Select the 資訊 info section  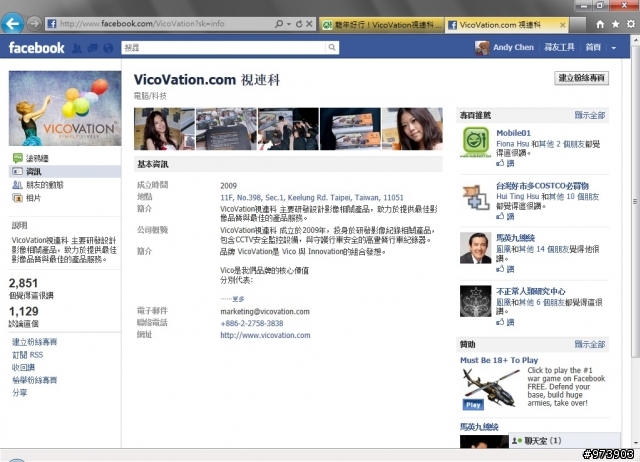(x=64, y=171)
